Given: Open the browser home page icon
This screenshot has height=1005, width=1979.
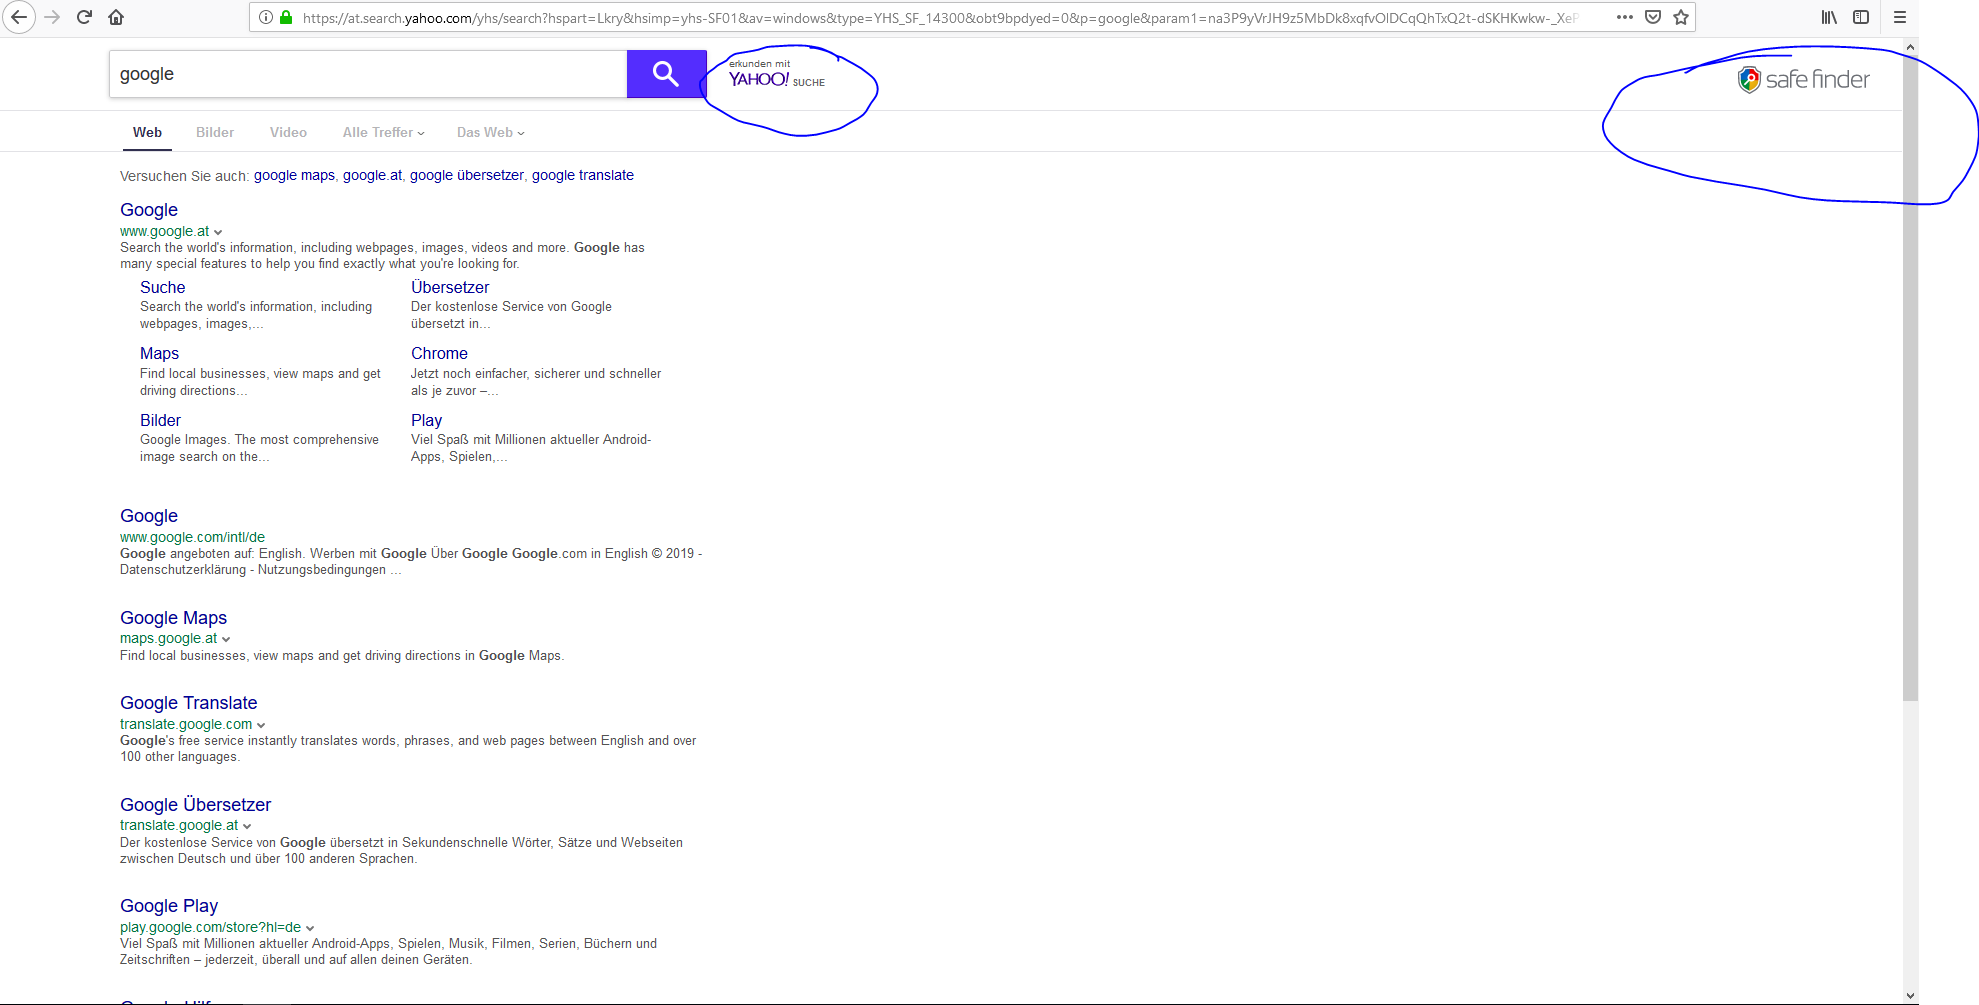Looking at the screenshot, I should [x=116, y=17].
